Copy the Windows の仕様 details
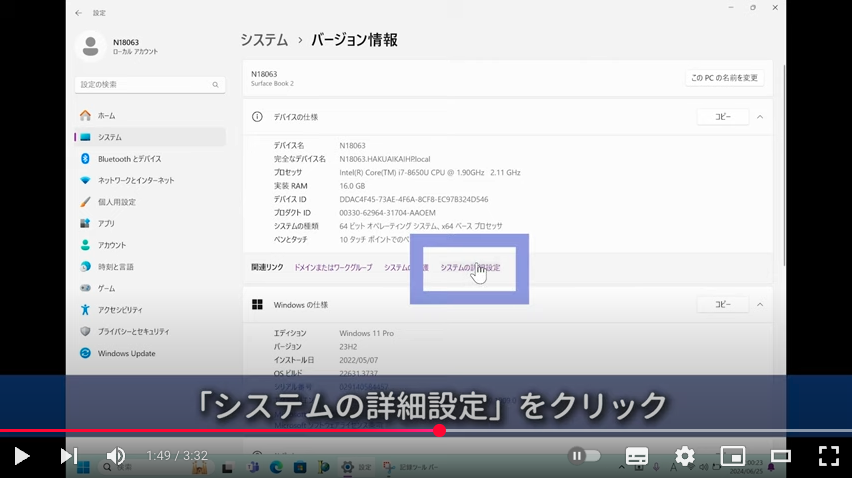Viewport: 852px width, 478px height. point(723,305)
